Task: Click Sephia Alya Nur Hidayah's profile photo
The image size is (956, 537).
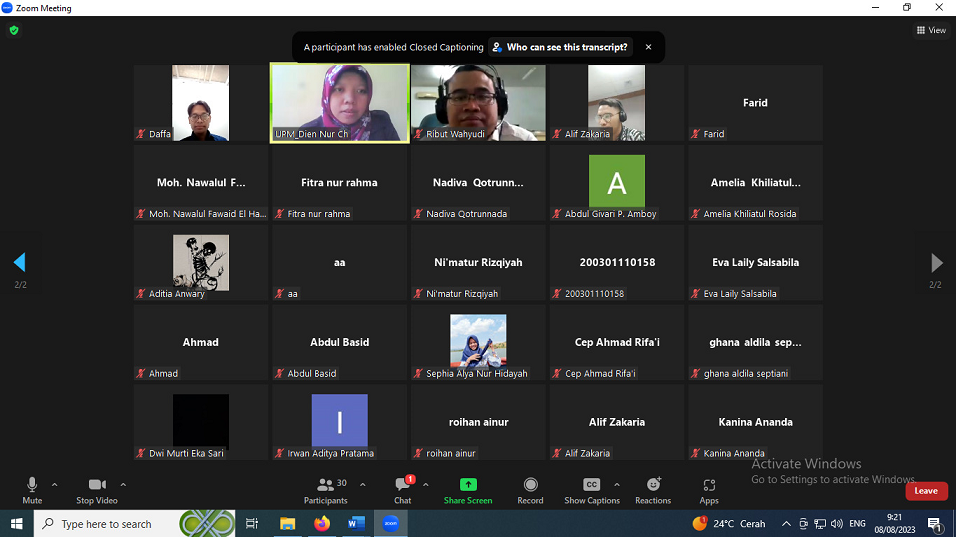Action: 478,341
